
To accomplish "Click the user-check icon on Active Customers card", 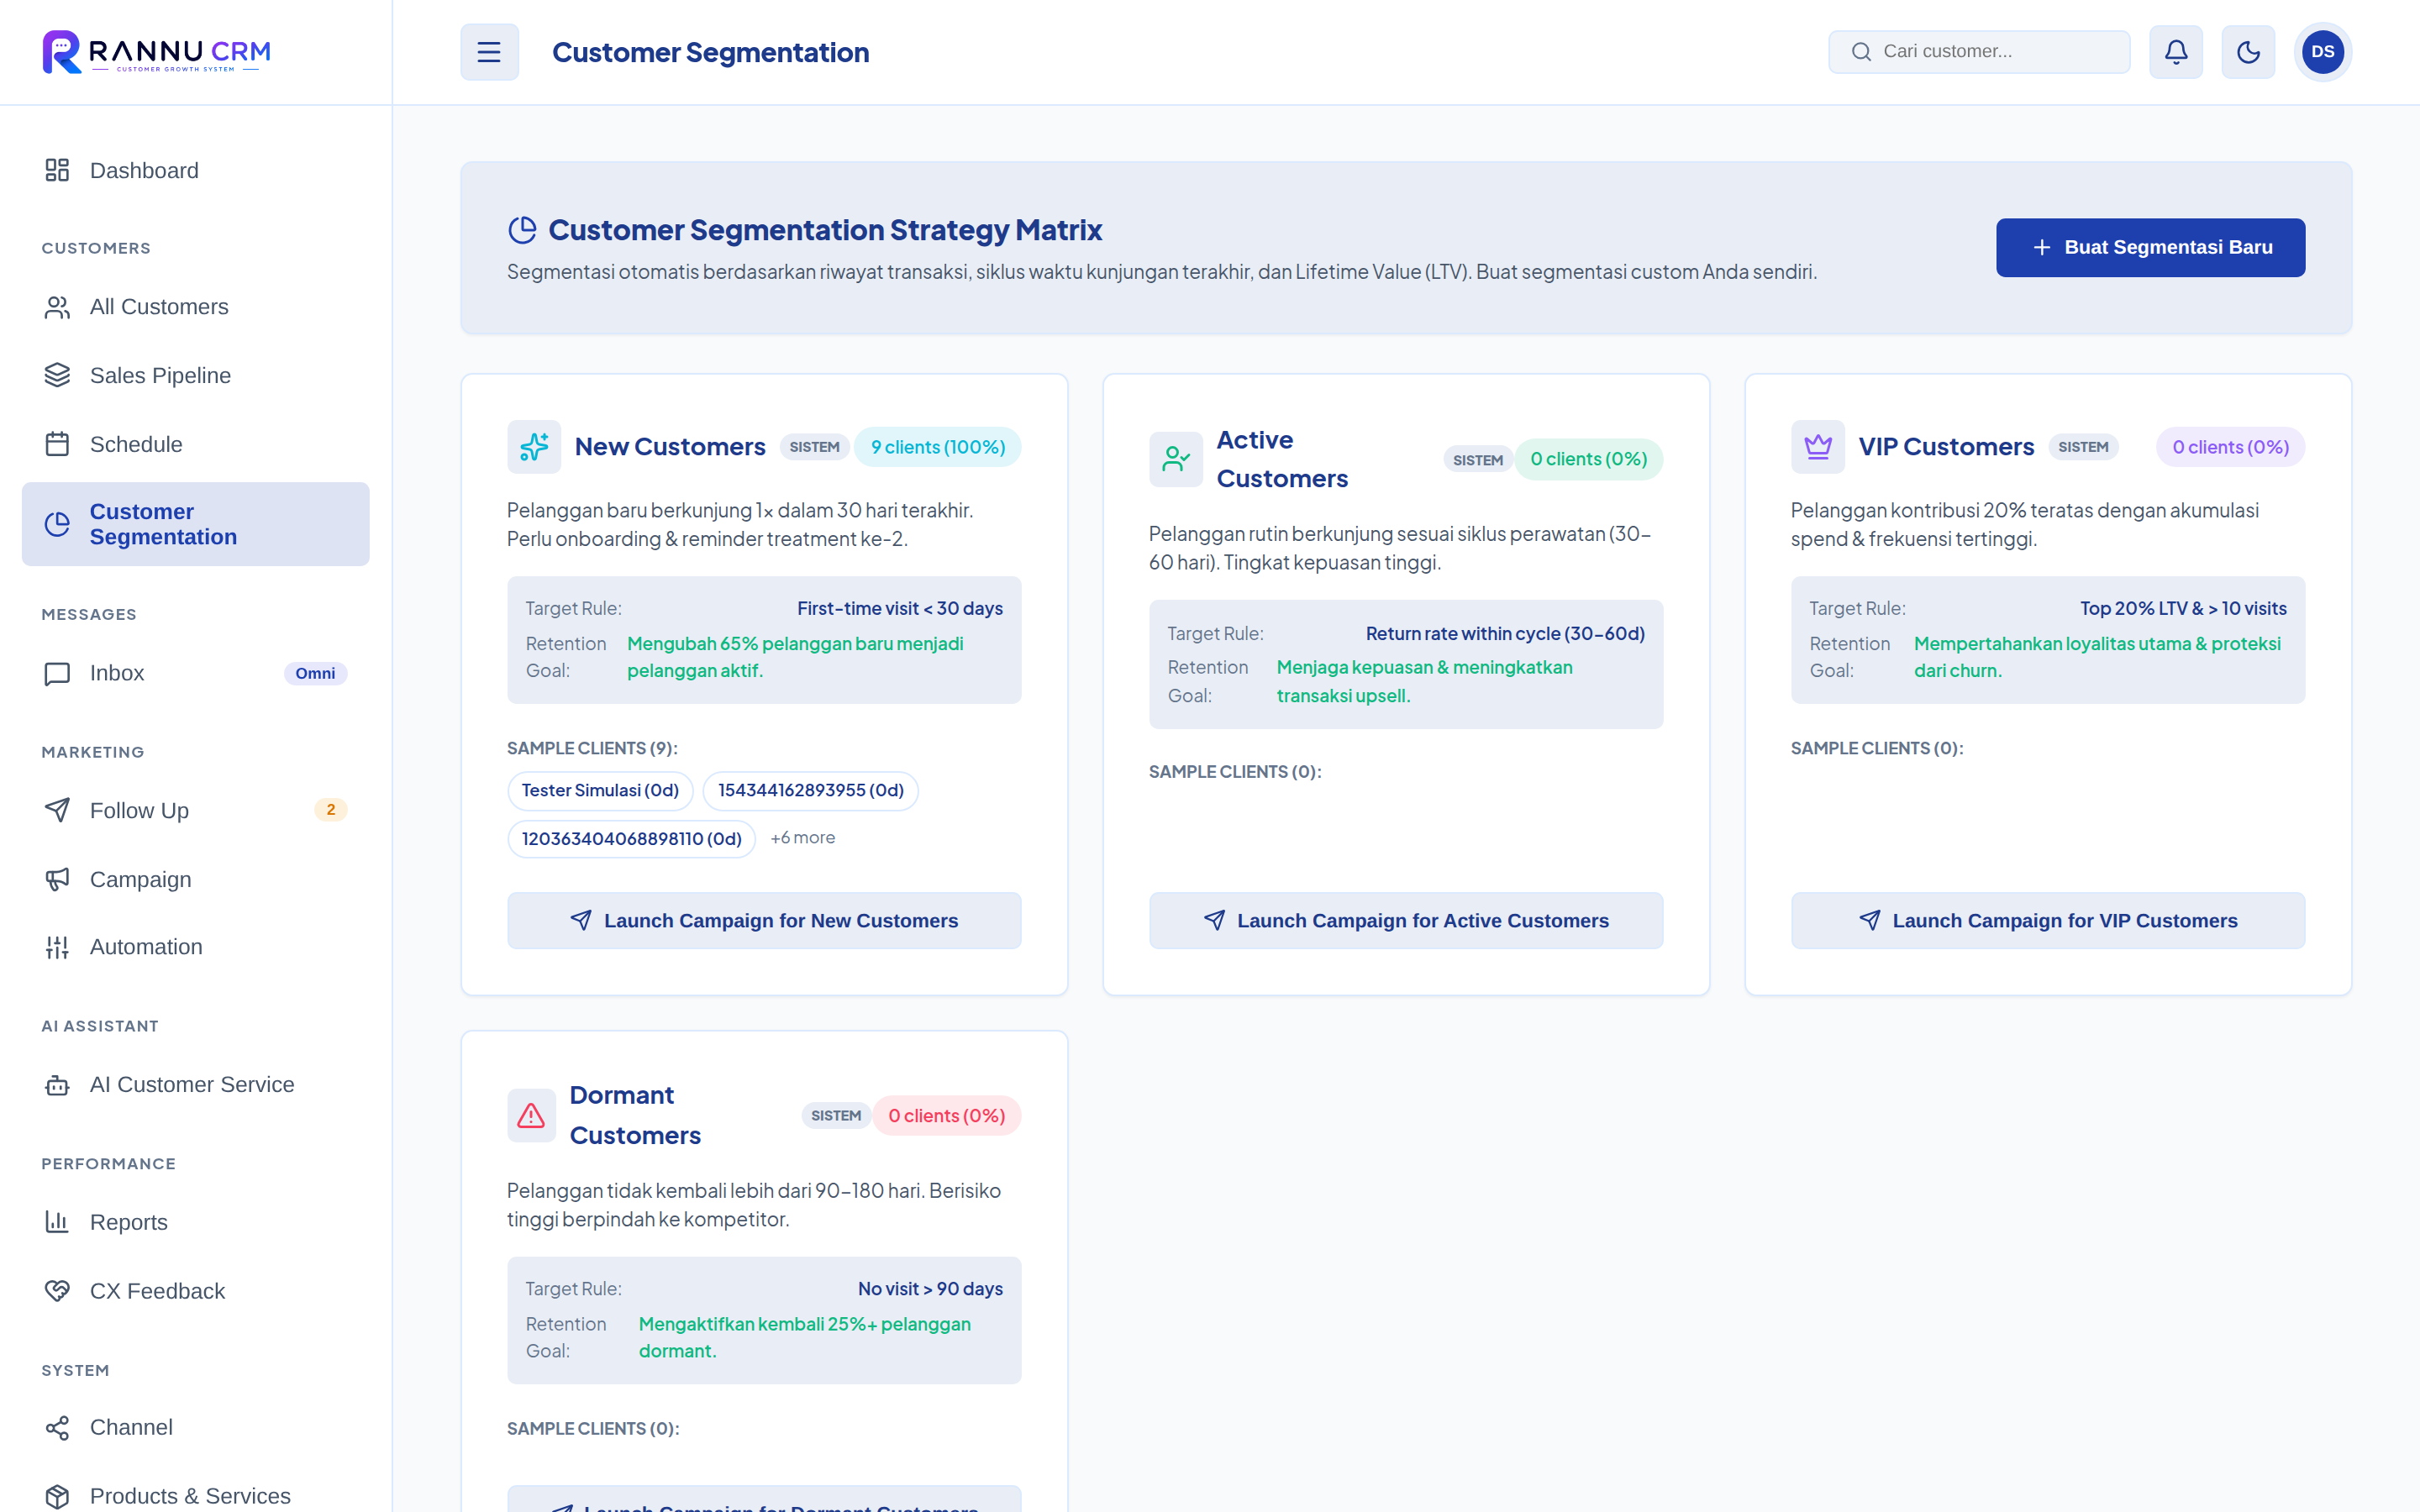I will coord(1175,459).
